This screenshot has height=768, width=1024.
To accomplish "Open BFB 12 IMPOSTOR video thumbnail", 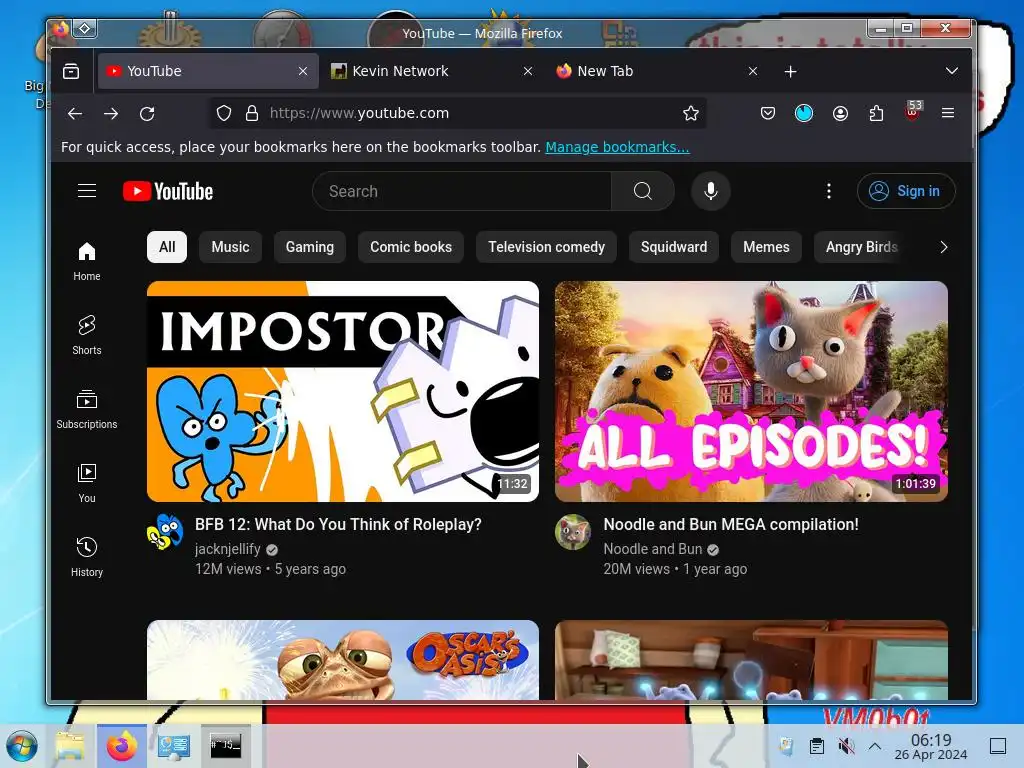I will click(343, 391).
